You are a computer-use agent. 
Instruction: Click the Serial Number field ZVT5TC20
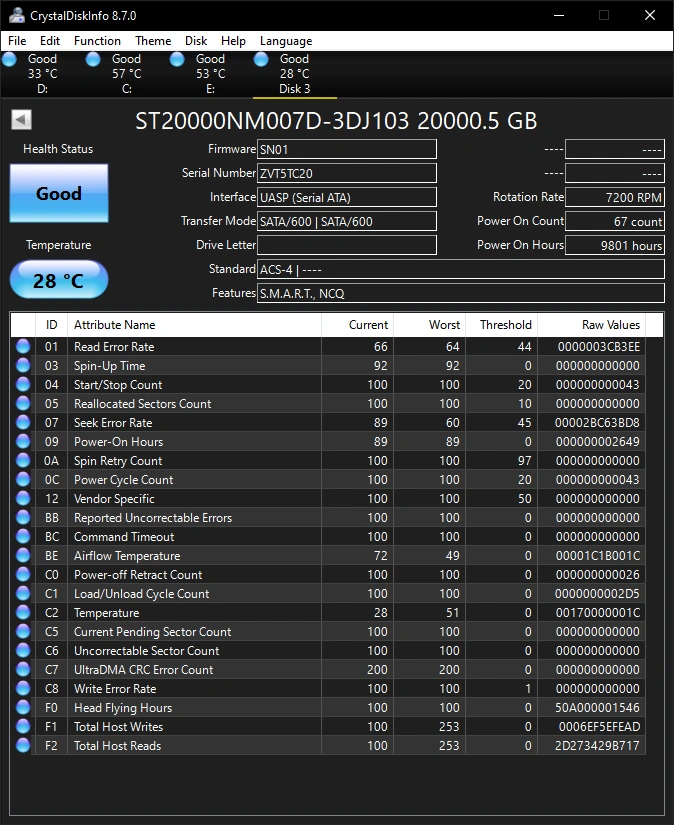tap(347, 173)
